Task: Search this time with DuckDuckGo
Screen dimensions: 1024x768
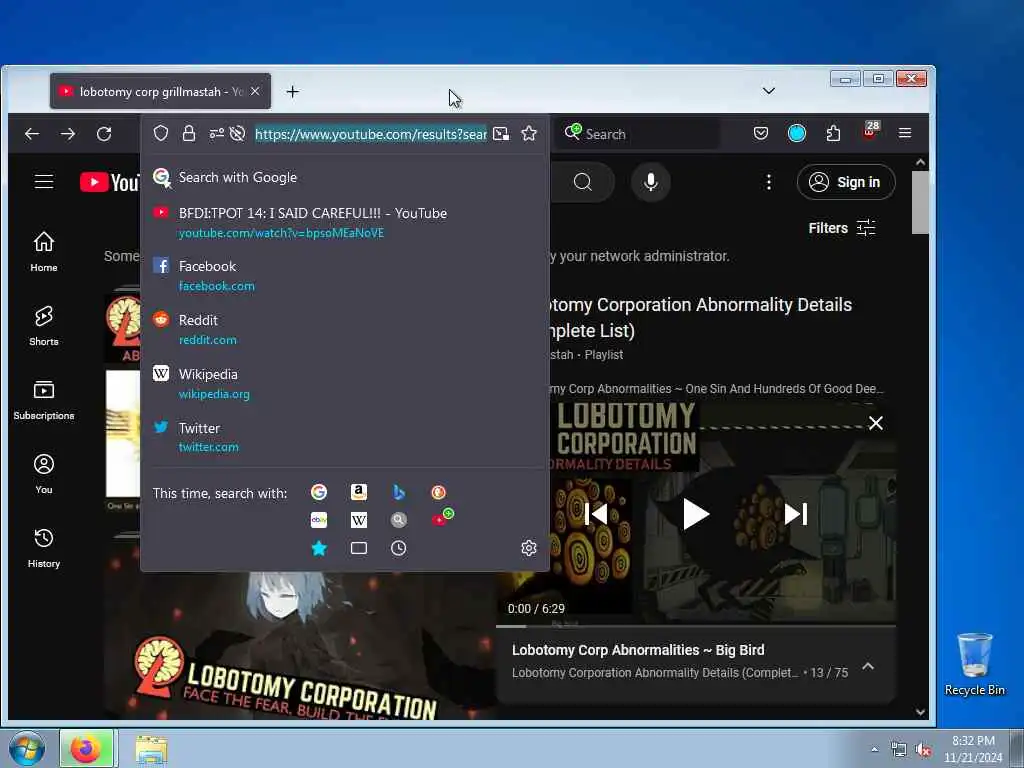Action: coord(438,492)
